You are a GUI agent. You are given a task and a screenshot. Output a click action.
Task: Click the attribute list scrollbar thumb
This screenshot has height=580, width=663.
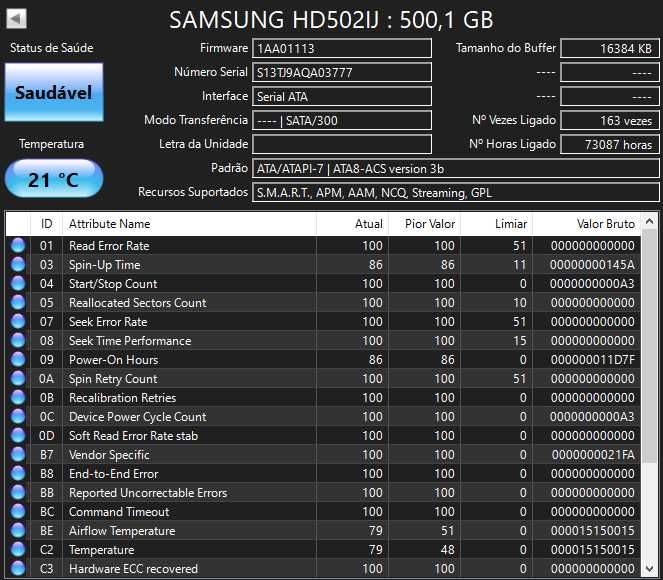pos(650,346)
